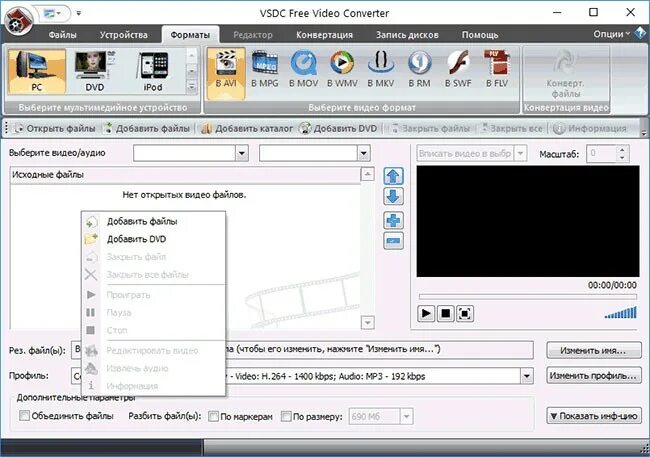Choose the В MPG video format
Screen dimensions: 650x457
[x=264, y=70]
